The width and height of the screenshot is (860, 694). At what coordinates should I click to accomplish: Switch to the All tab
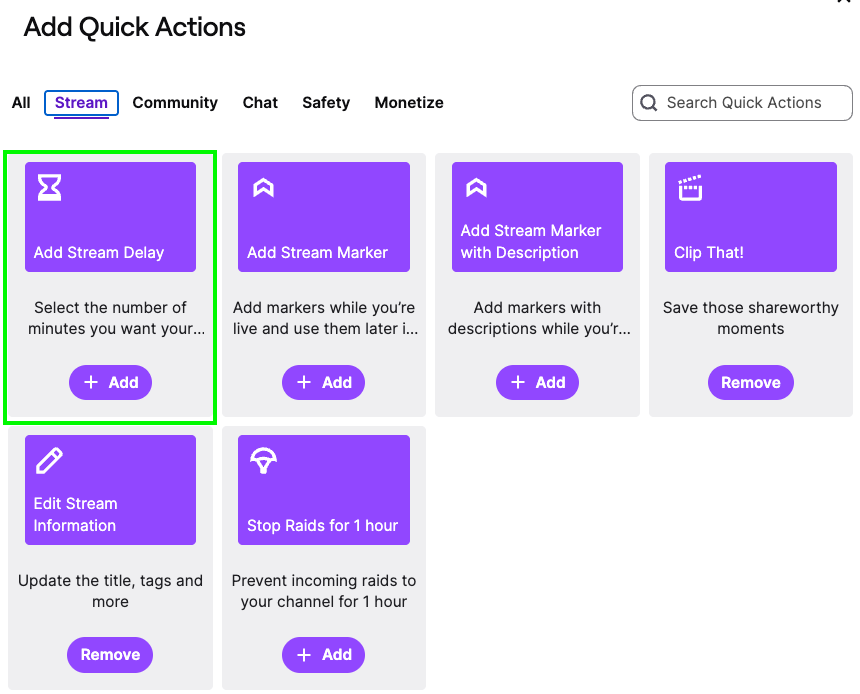pos(21,103)
